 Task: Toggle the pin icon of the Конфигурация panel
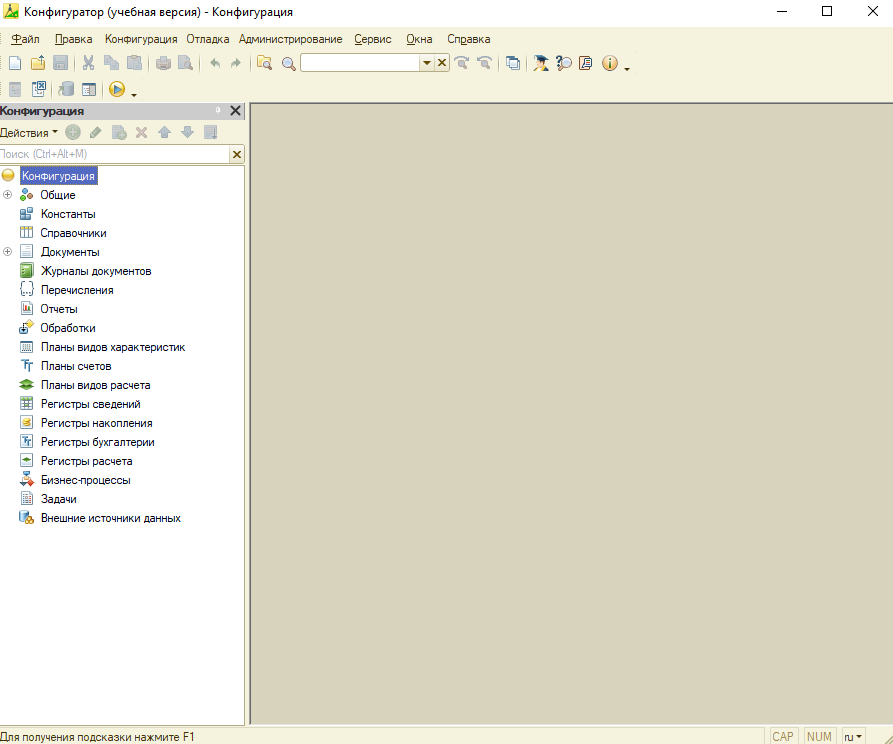coord(218,111)
